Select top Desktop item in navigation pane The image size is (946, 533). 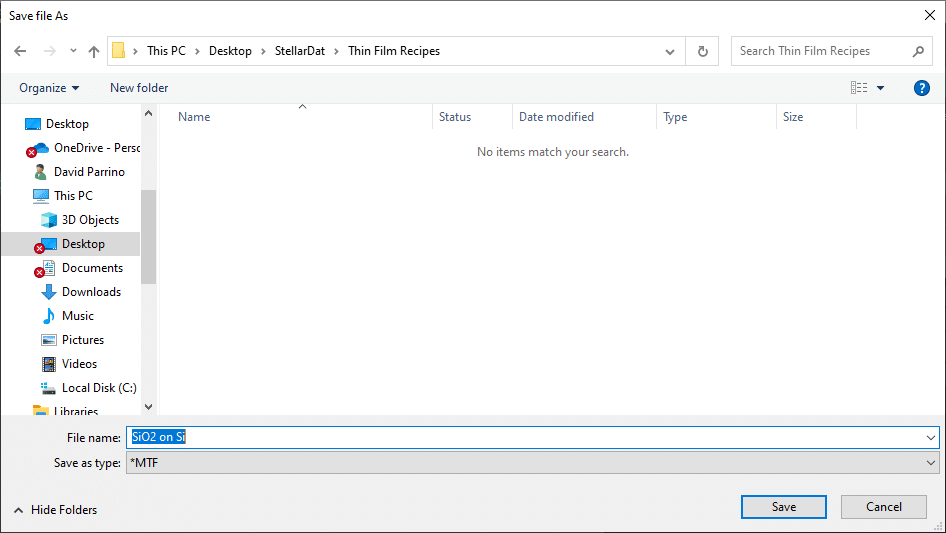68,124
